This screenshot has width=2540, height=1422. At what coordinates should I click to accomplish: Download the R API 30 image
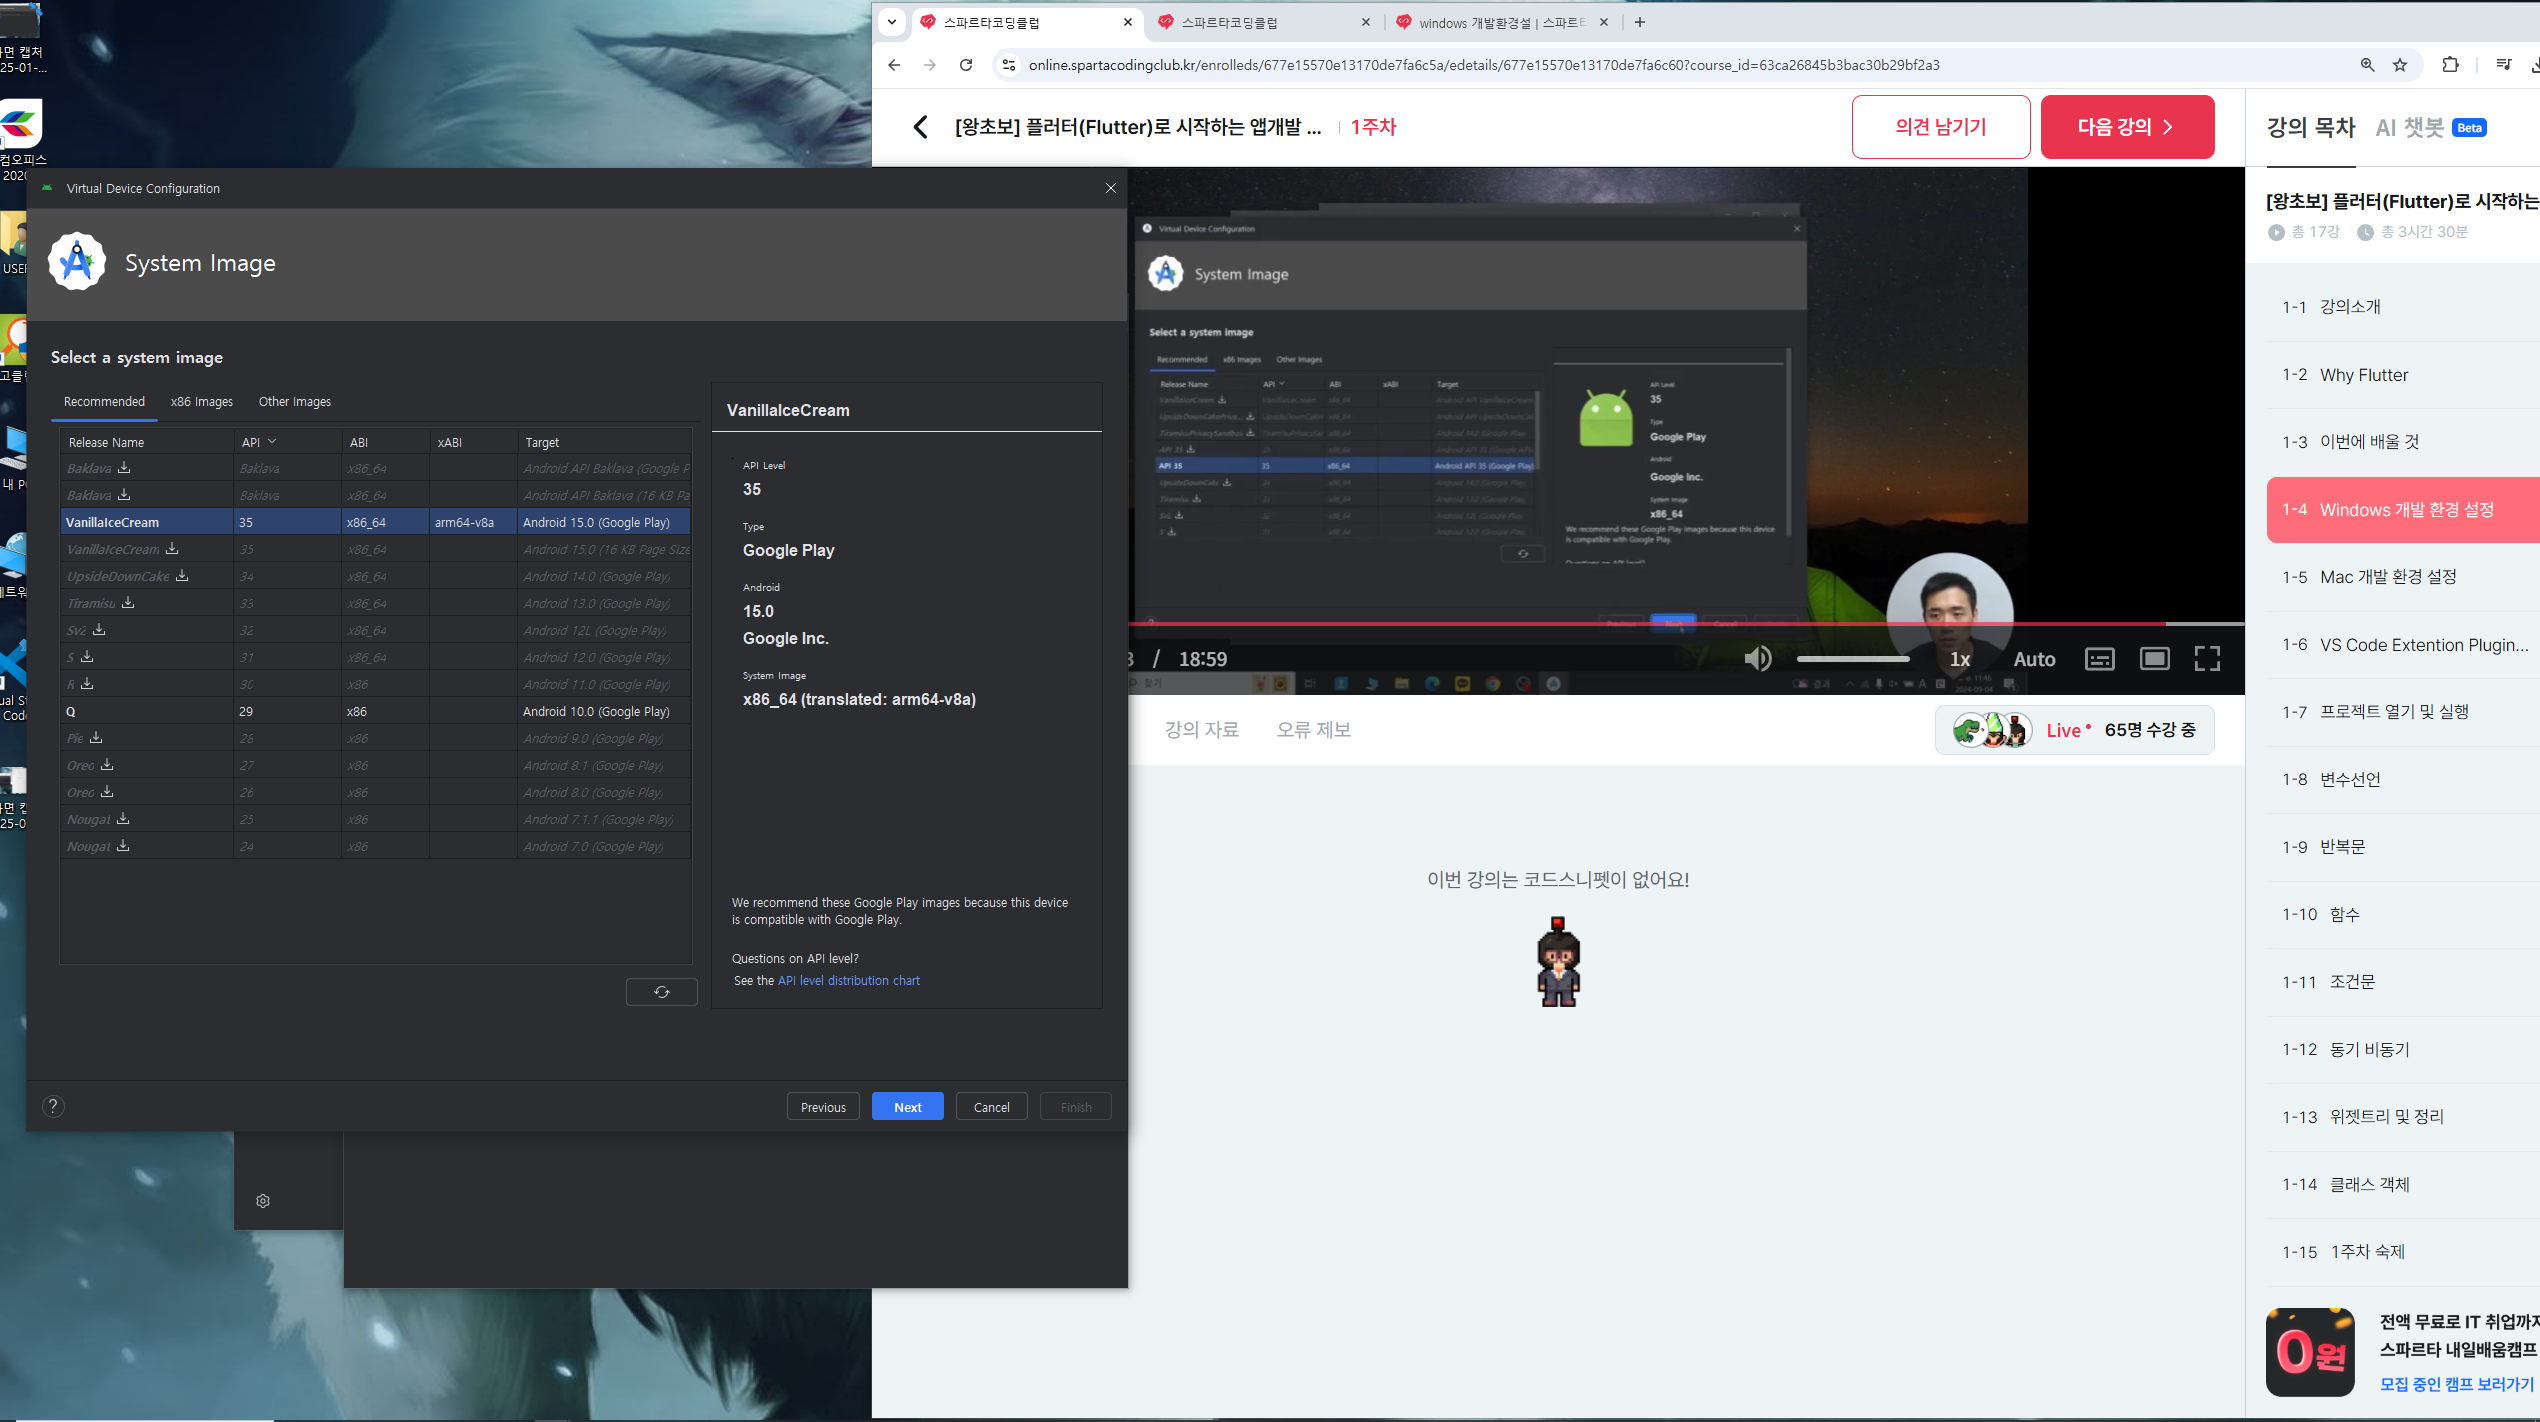point(87,683)
